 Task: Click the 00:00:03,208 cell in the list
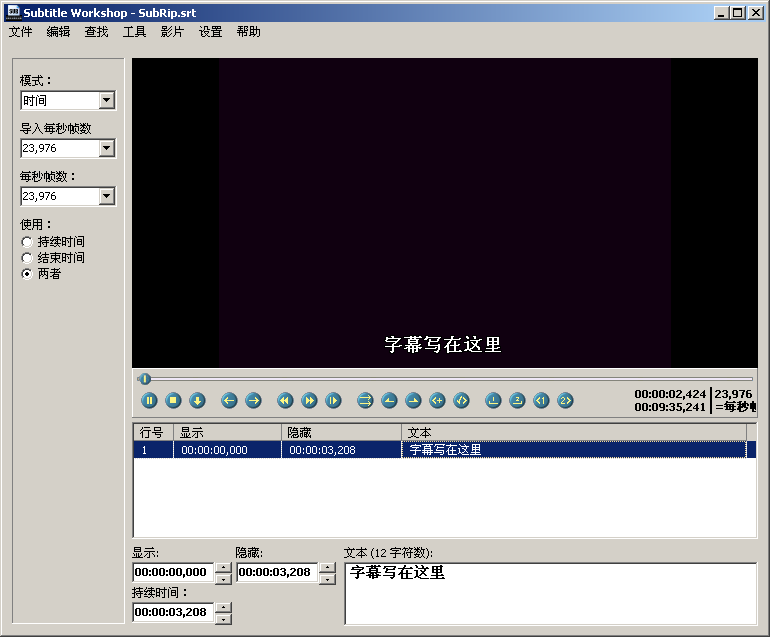click(341, 450)
